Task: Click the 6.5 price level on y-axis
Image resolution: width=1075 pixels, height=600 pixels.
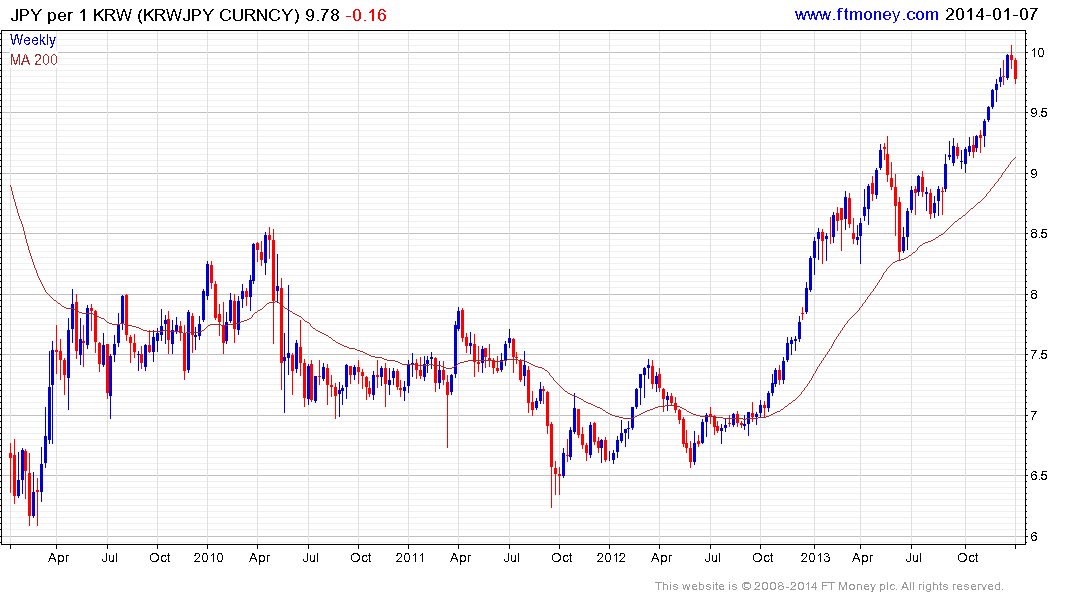Action: pyautogui.click(x=1039, y=475)
